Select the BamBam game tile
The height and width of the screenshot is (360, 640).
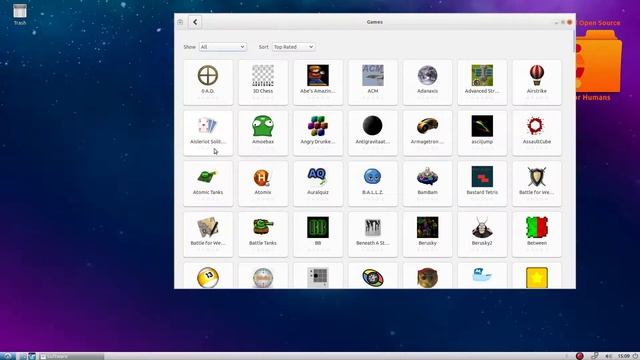[427, 184]
